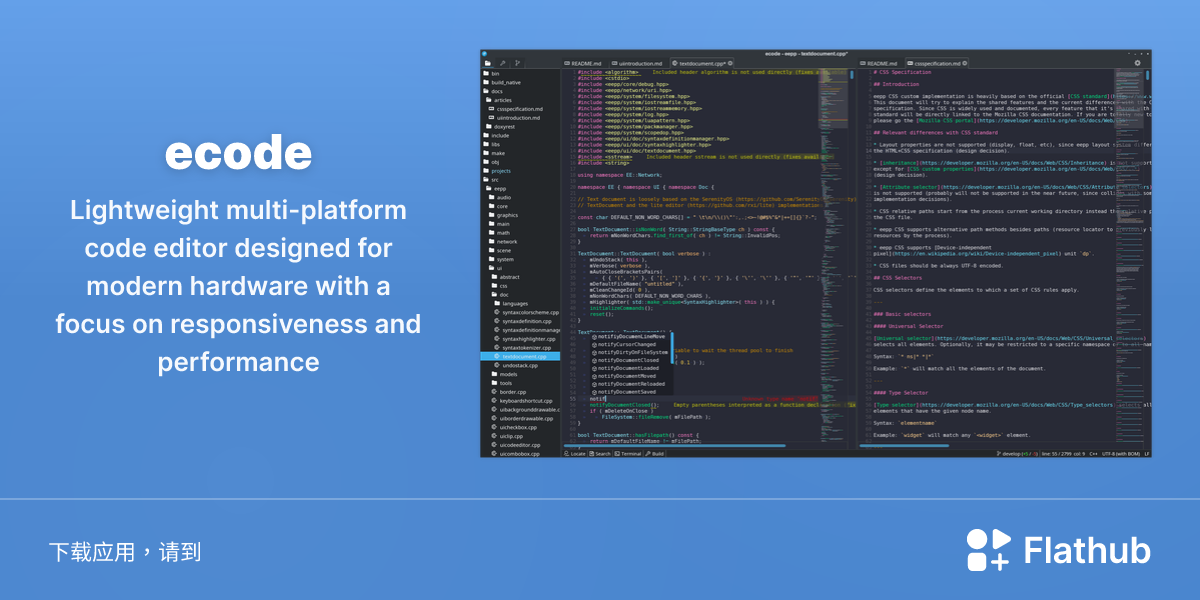
Task: Choose notifyCursorChanged autocomplete suggestion
Action: (x=631, y=345)
